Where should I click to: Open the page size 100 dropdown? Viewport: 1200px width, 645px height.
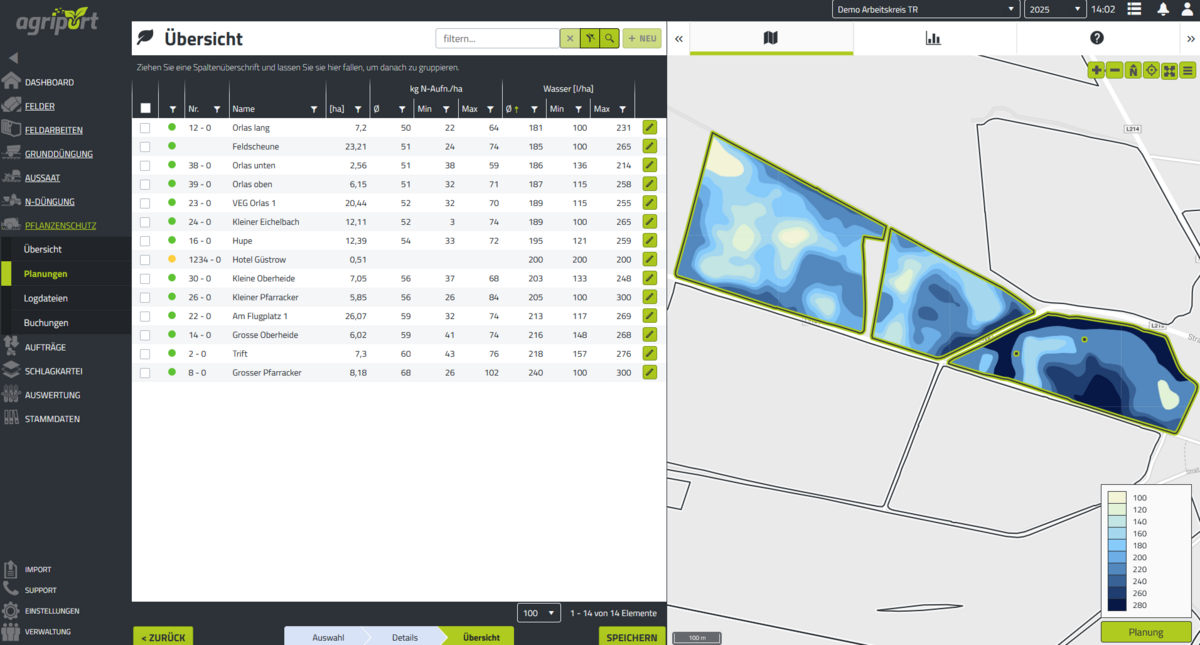pyautogui.click(x=539, y=613)
